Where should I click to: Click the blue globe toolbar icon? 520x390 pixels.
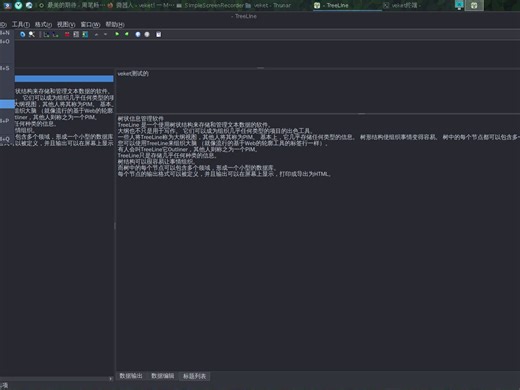coord(138,34)
